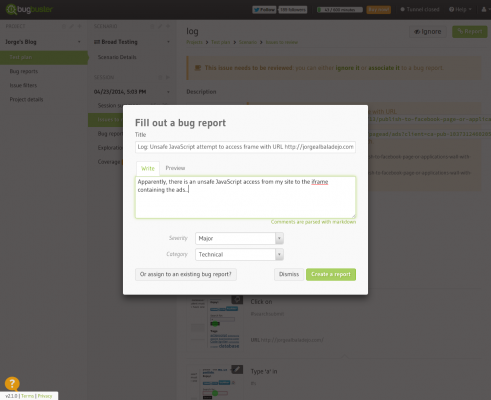Click the bug report Title input field
The image size is (491, 400).
(245, 147)
